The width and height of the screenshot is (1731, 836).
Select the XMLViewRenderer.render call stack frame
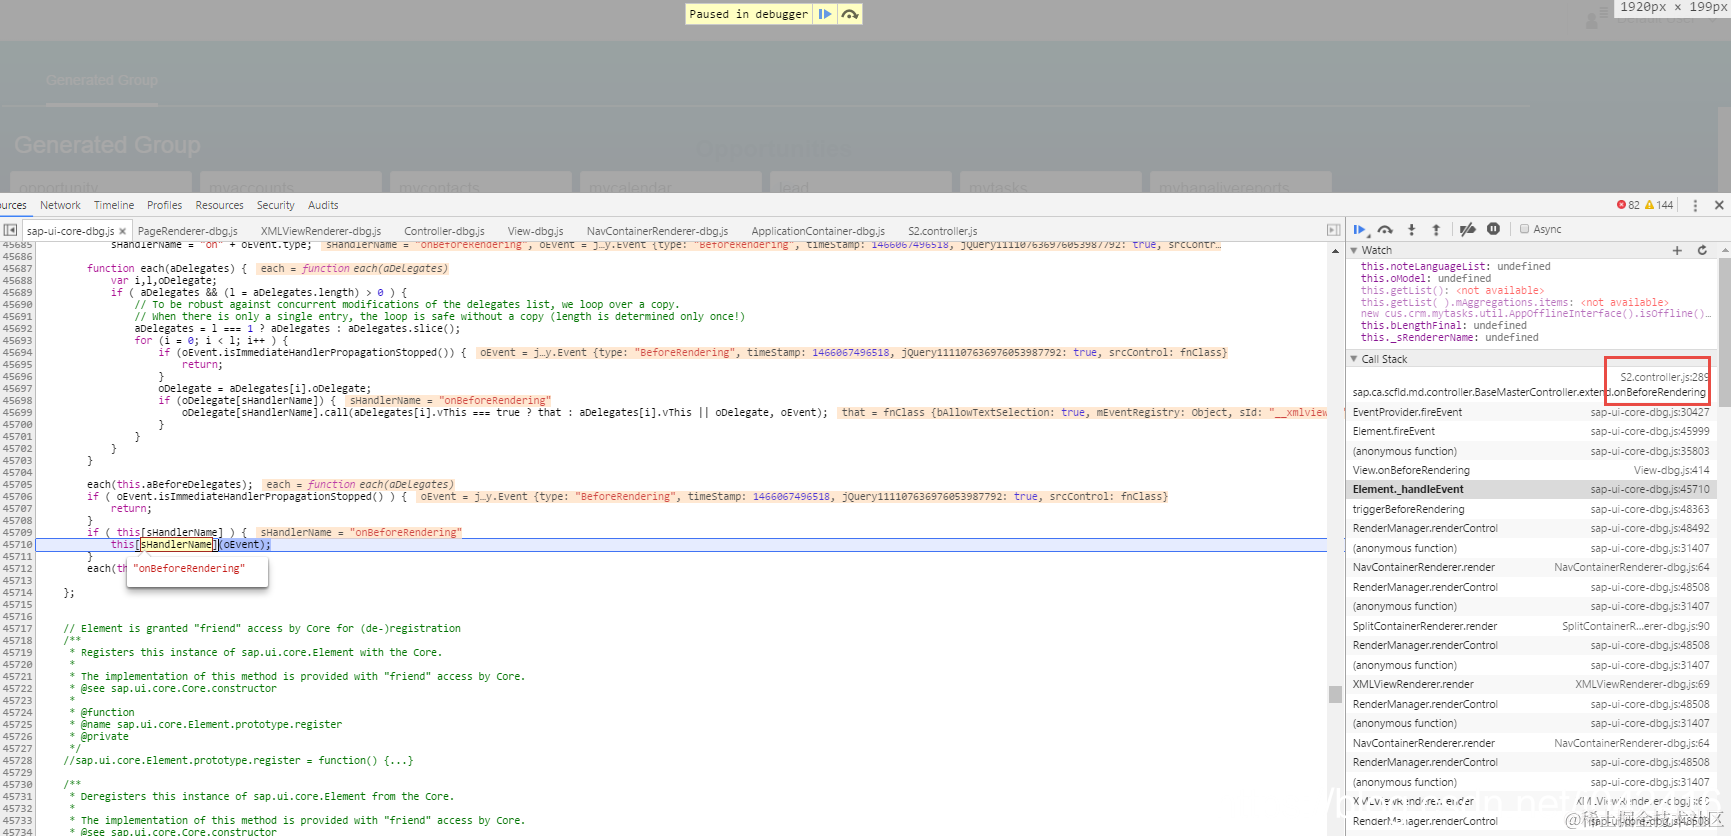click(x=1531, y=684)
